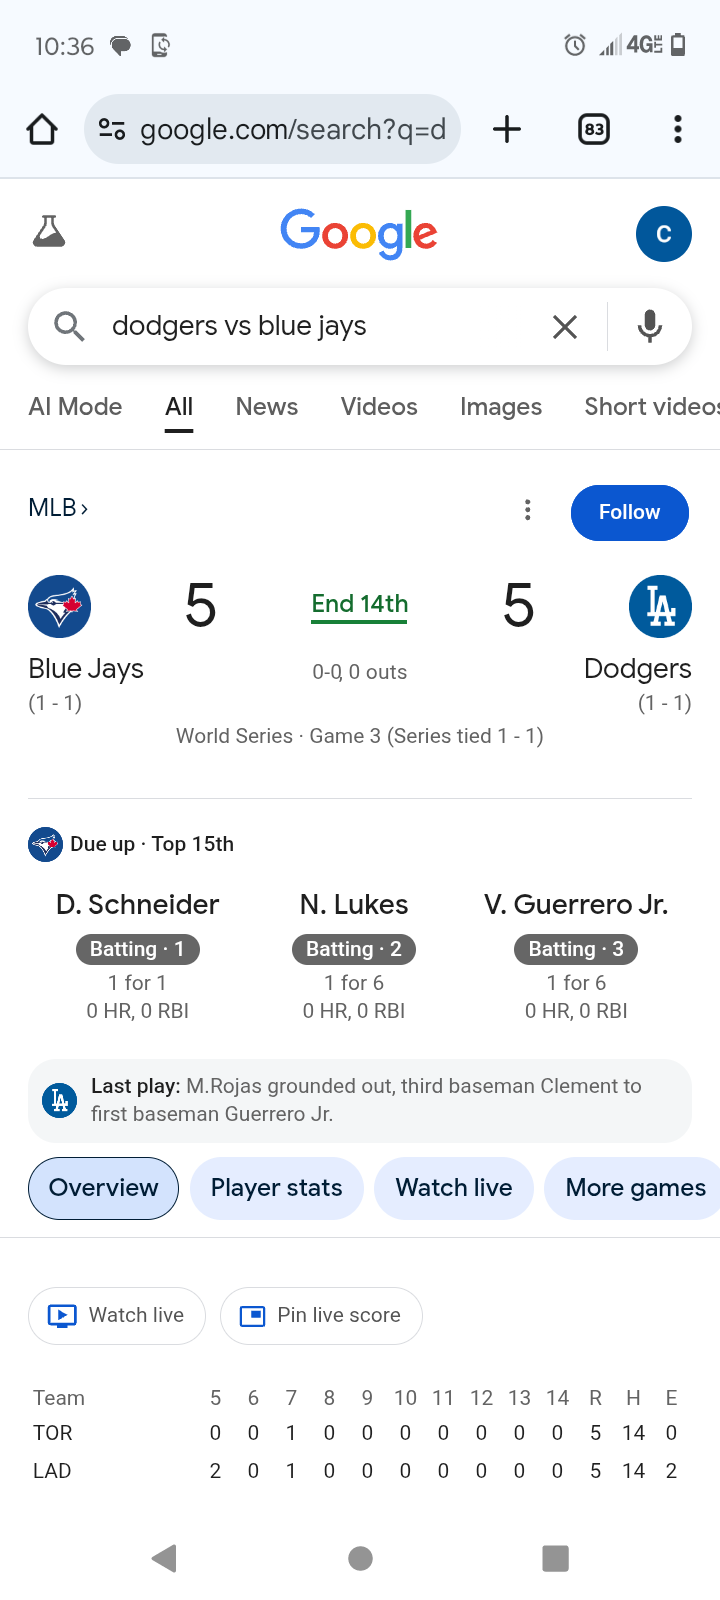720x1600 pixels.
Task: Open a new tab with plus icon
Action: click(x=507, y=129)
